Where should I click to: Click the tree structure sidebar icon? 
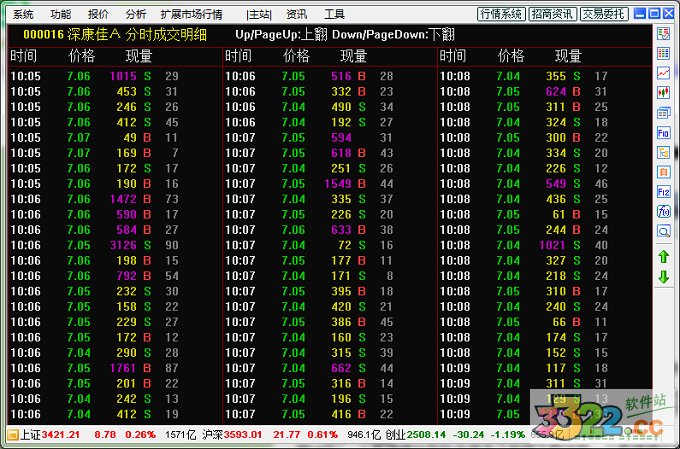tap(663, 153)
